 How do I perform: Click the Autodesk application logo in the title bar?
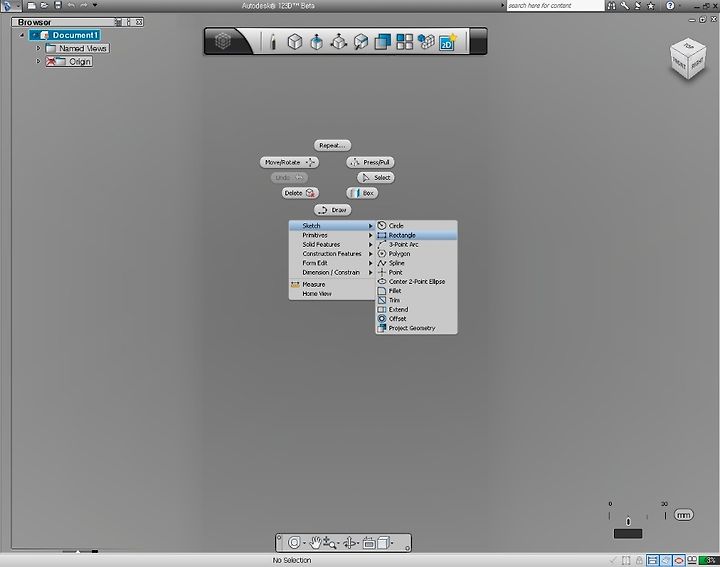tap(7, 6)
